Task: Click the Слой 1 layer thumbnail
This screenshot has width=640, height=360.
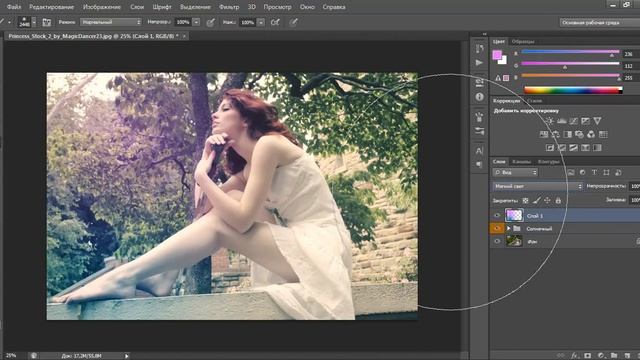Action: pos(514,215)
